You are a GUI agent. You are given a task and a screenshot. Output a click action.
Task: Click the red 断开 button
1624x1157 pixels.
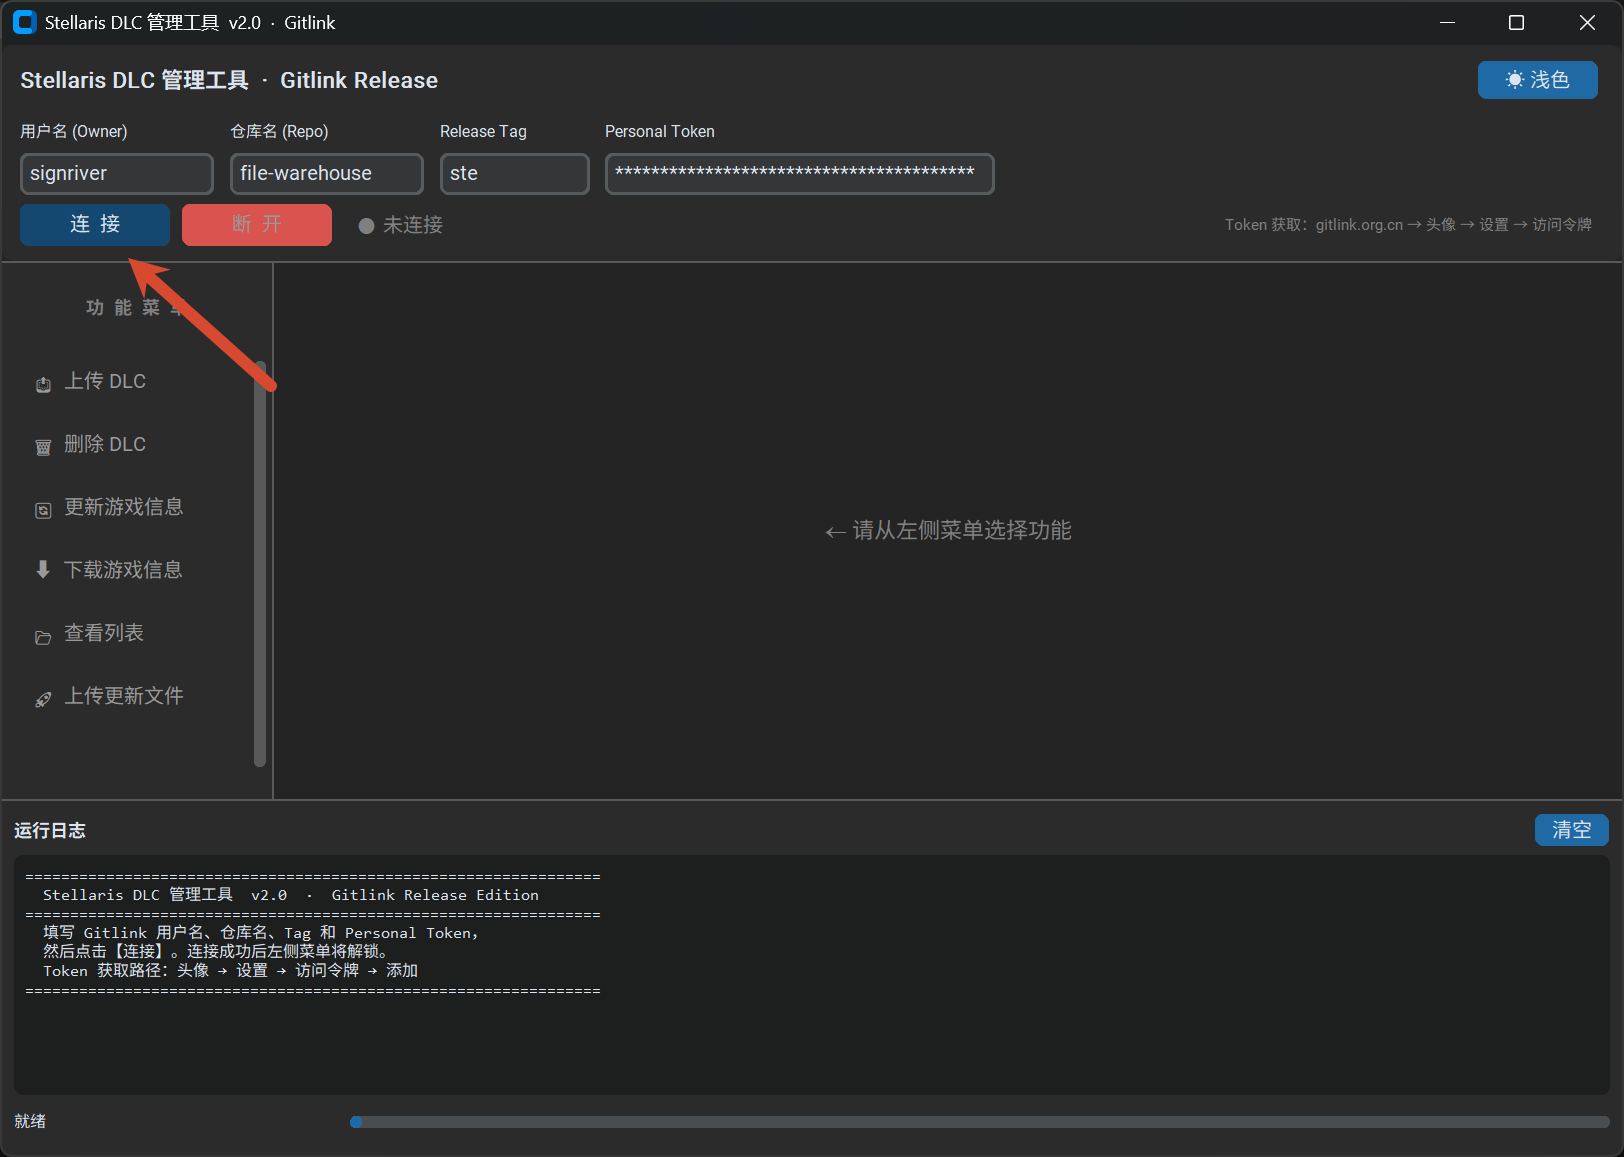coord(257,225)
